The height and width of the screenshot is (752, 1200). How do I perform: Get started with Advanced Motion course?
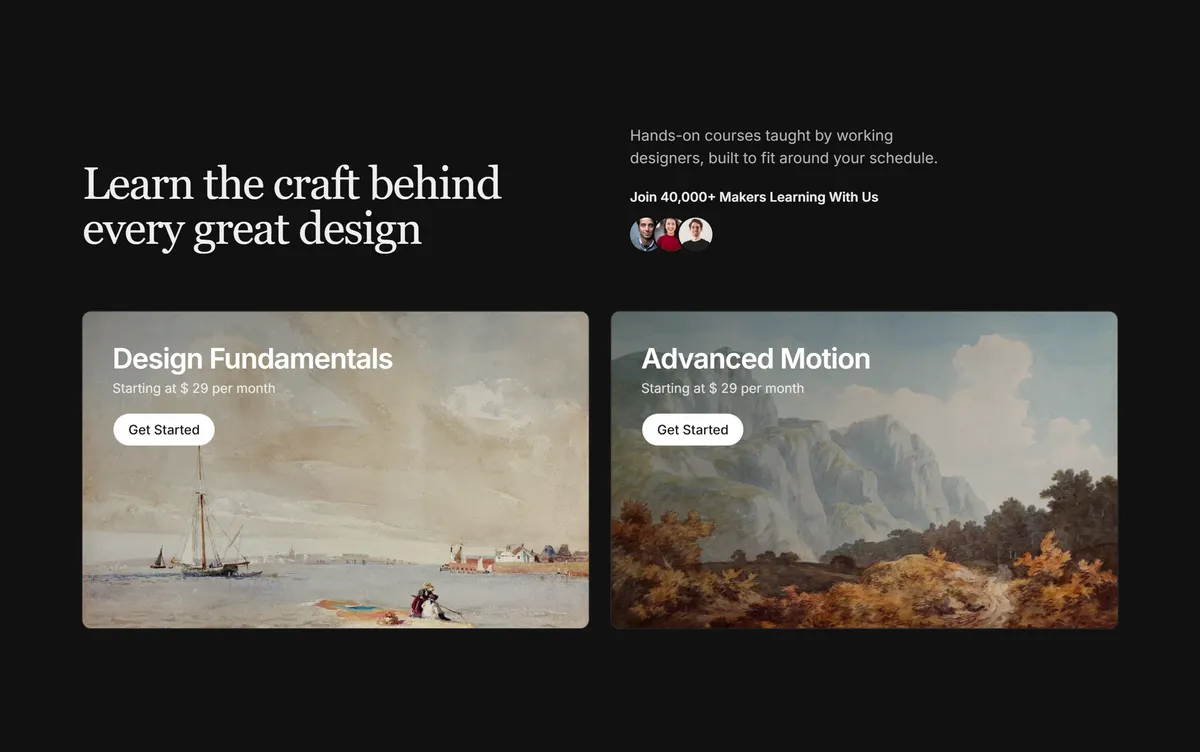[693, 430]
